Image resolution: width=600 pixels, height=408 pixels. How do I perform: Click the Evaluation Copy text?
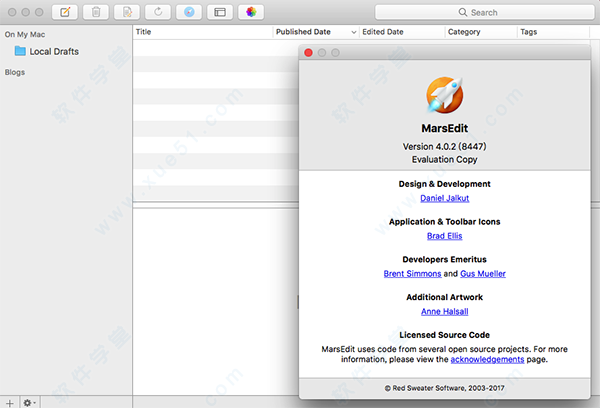(x=445, y=160)
